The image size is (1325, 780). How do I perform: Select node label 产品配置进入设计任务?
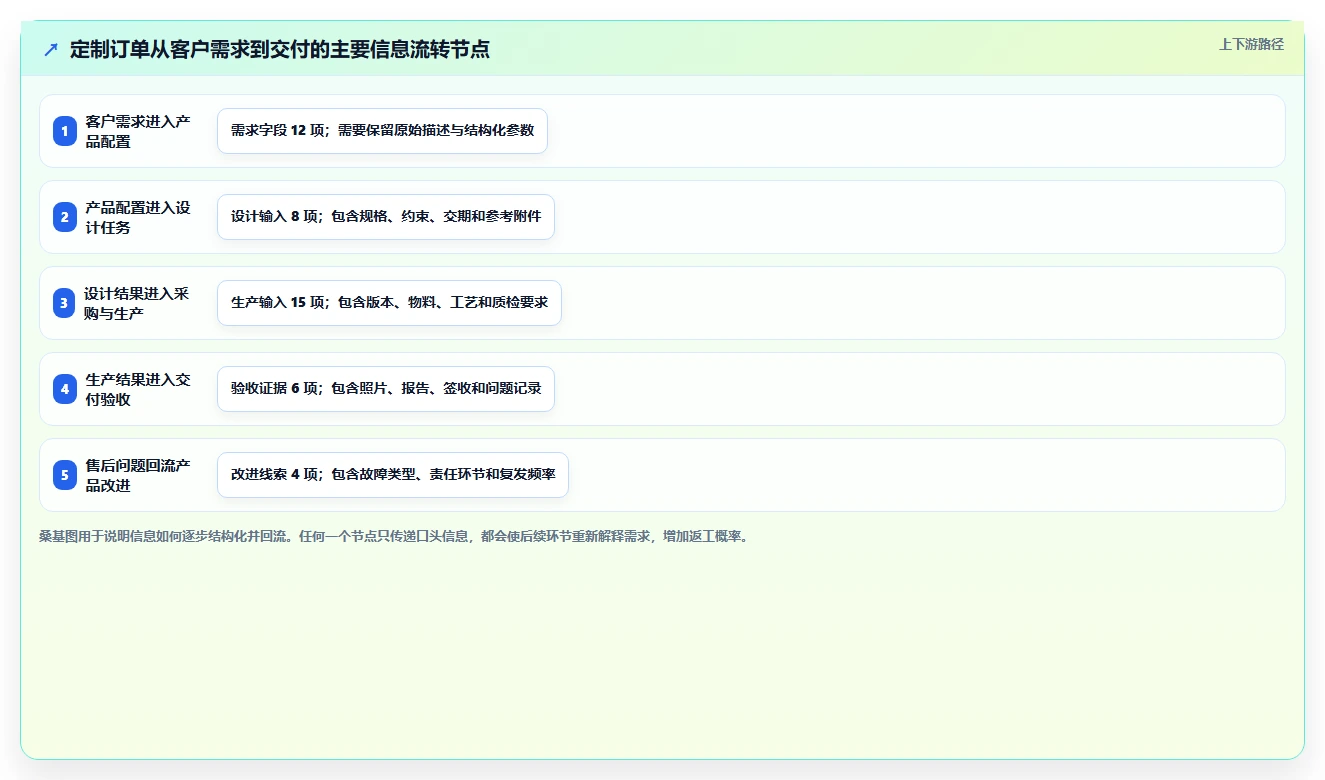[138, 217]
